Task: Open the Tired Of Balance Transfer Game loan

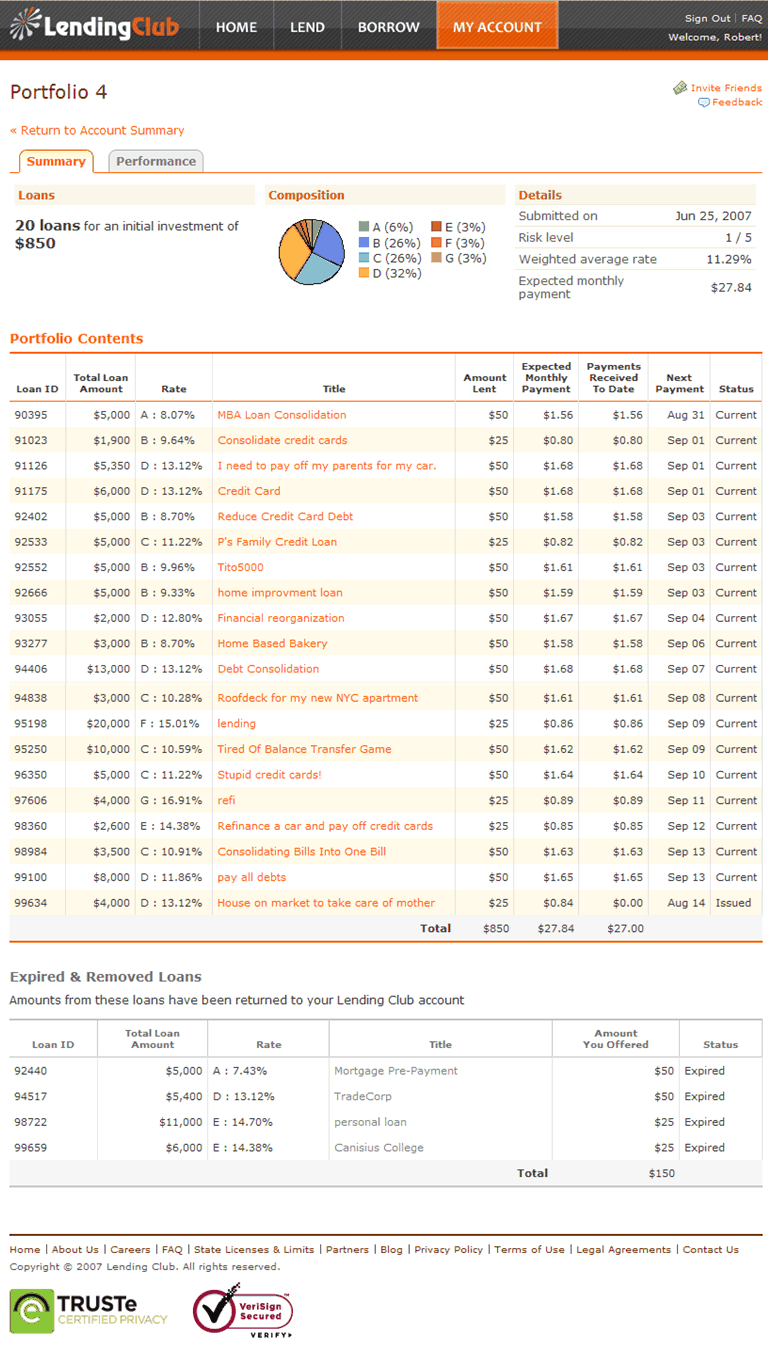Action: tap(304, 749)
